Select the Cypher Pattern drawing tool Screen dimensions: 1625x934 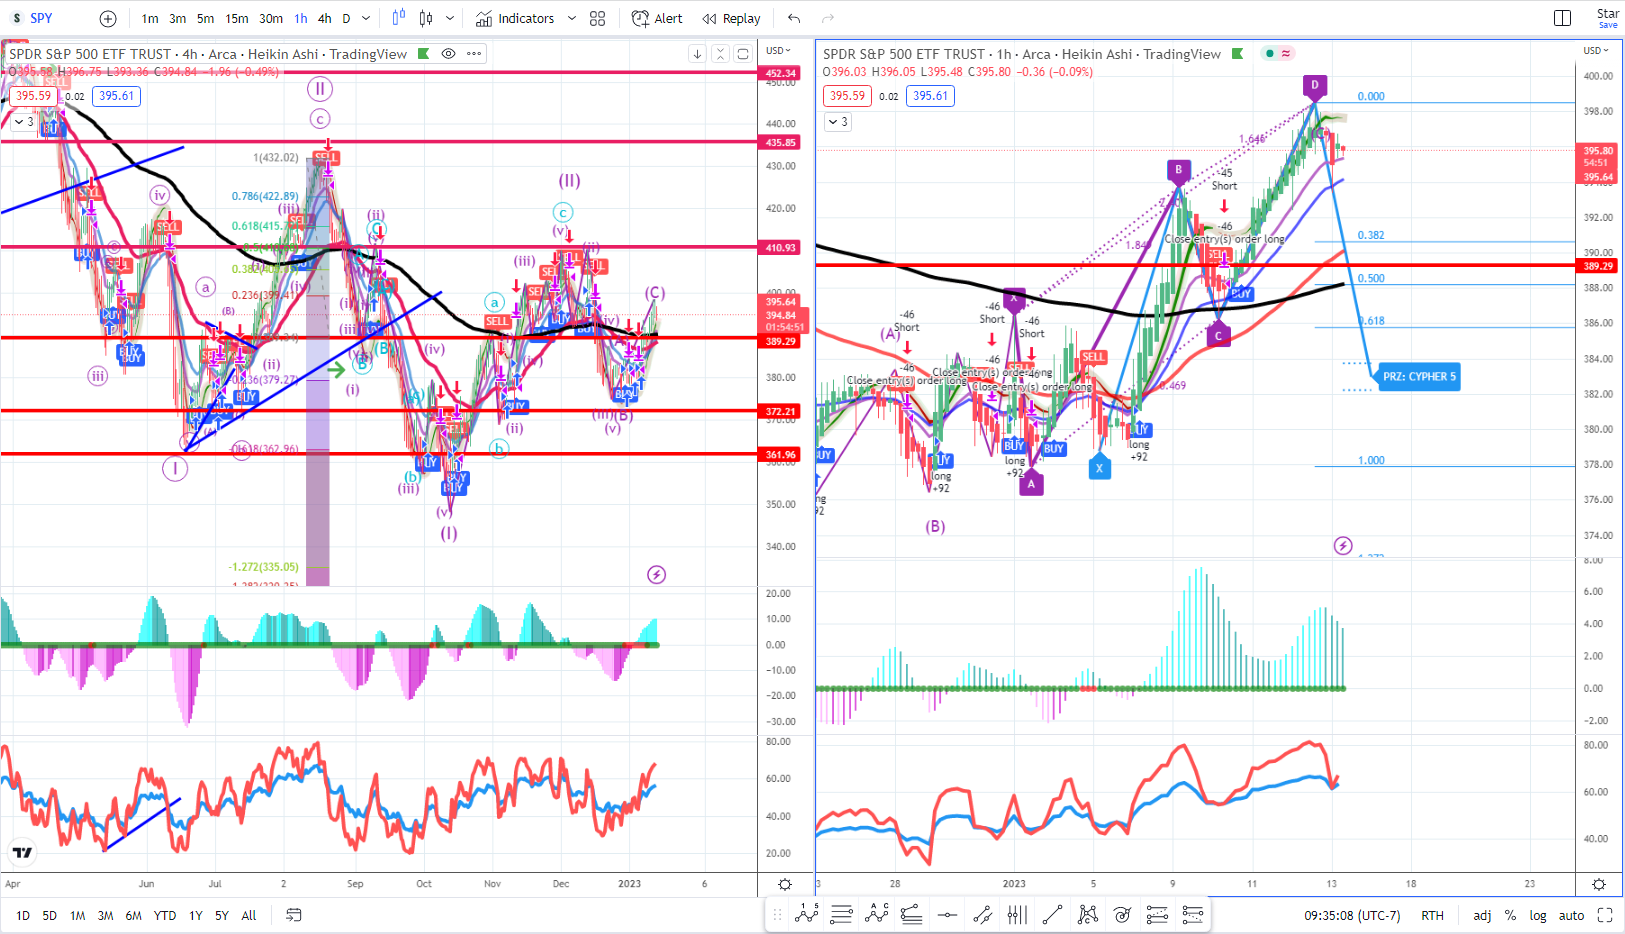point(1087,914)
